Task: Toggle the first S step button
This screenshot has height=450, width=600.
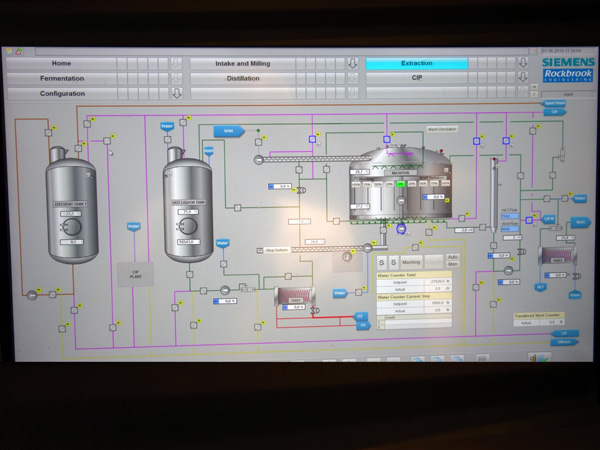Action: (x=381, y=261)
